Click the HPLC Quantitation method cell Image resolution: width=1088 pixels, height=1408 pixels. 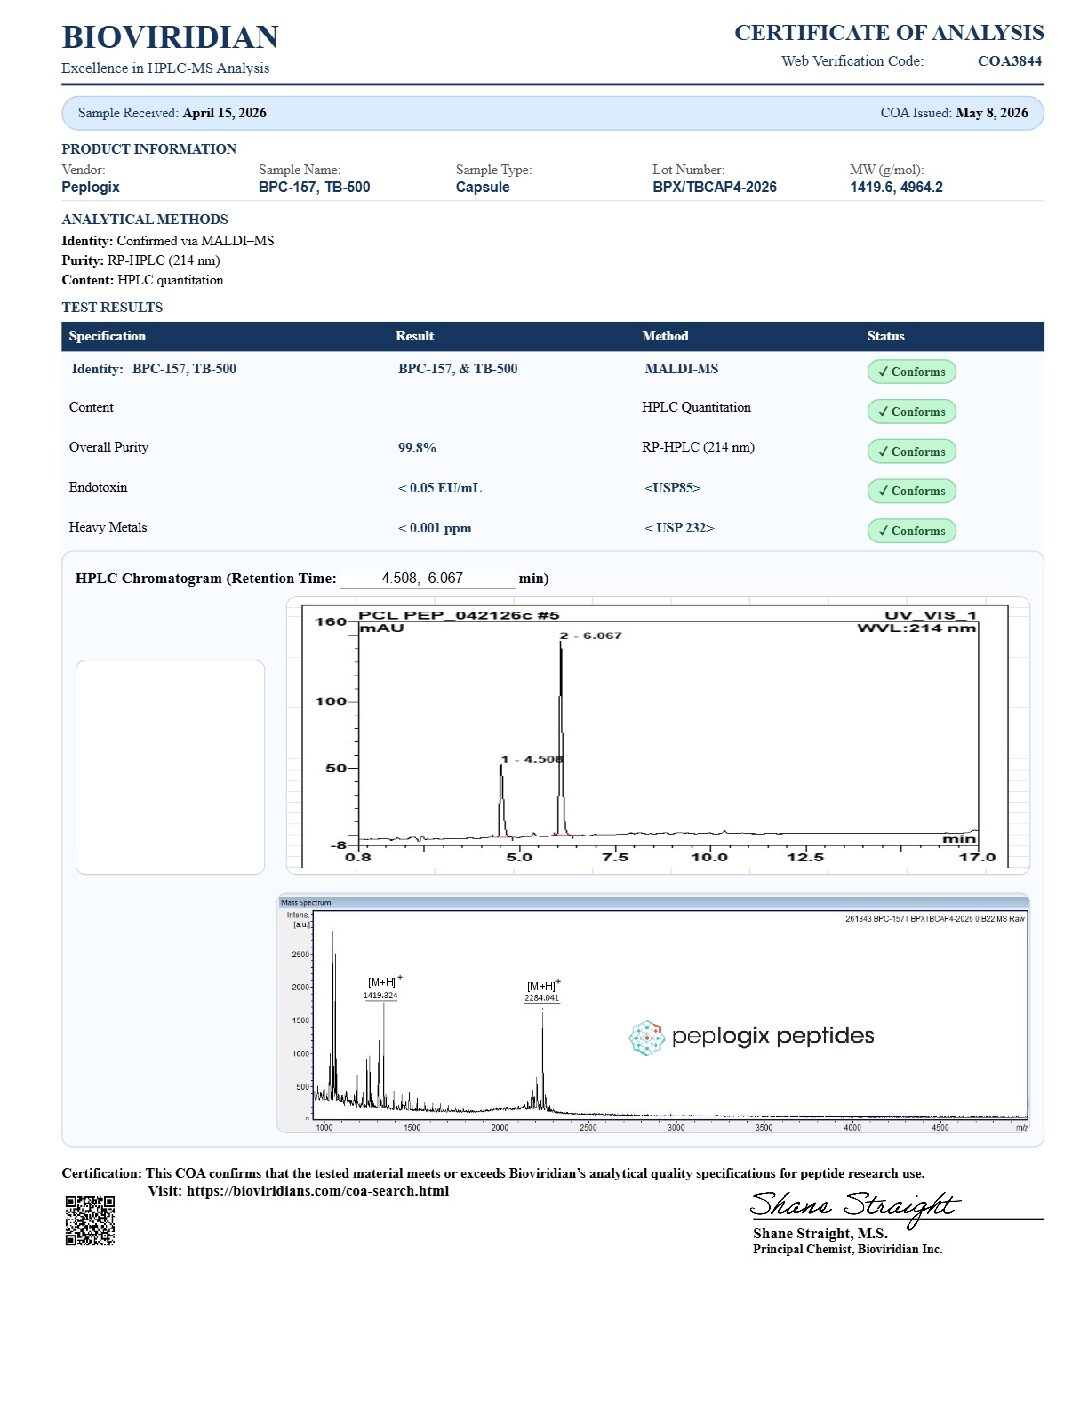coord(696,408)
